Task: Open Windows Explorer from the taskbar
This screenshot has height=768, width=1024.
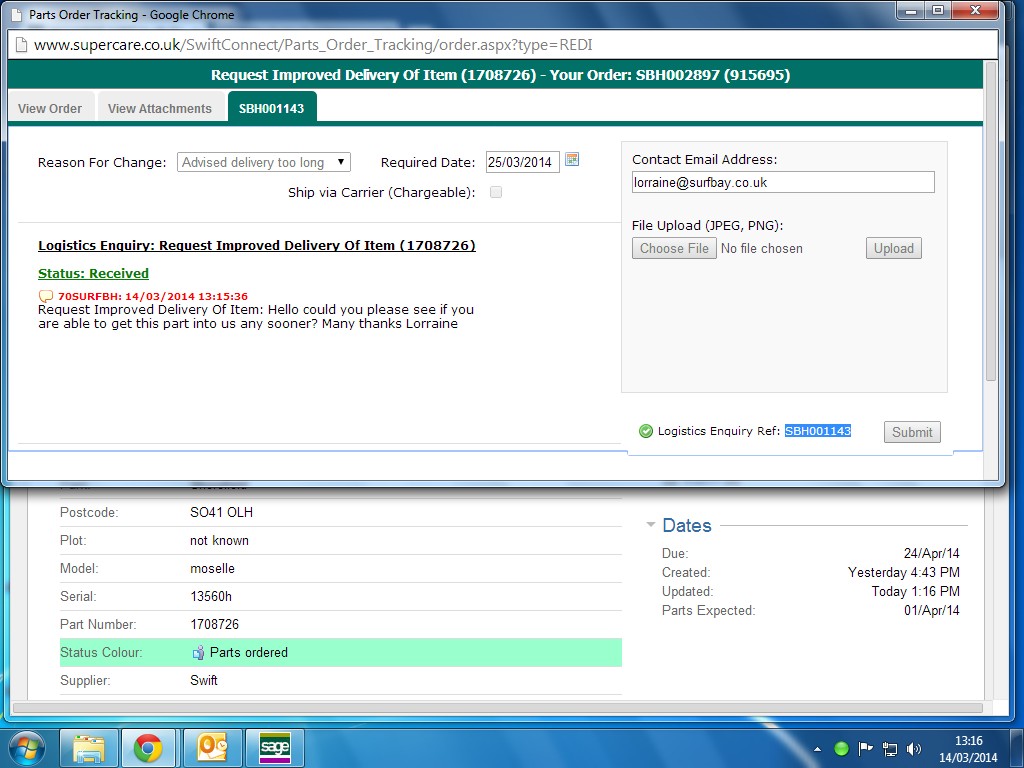Action: [89, 748]
